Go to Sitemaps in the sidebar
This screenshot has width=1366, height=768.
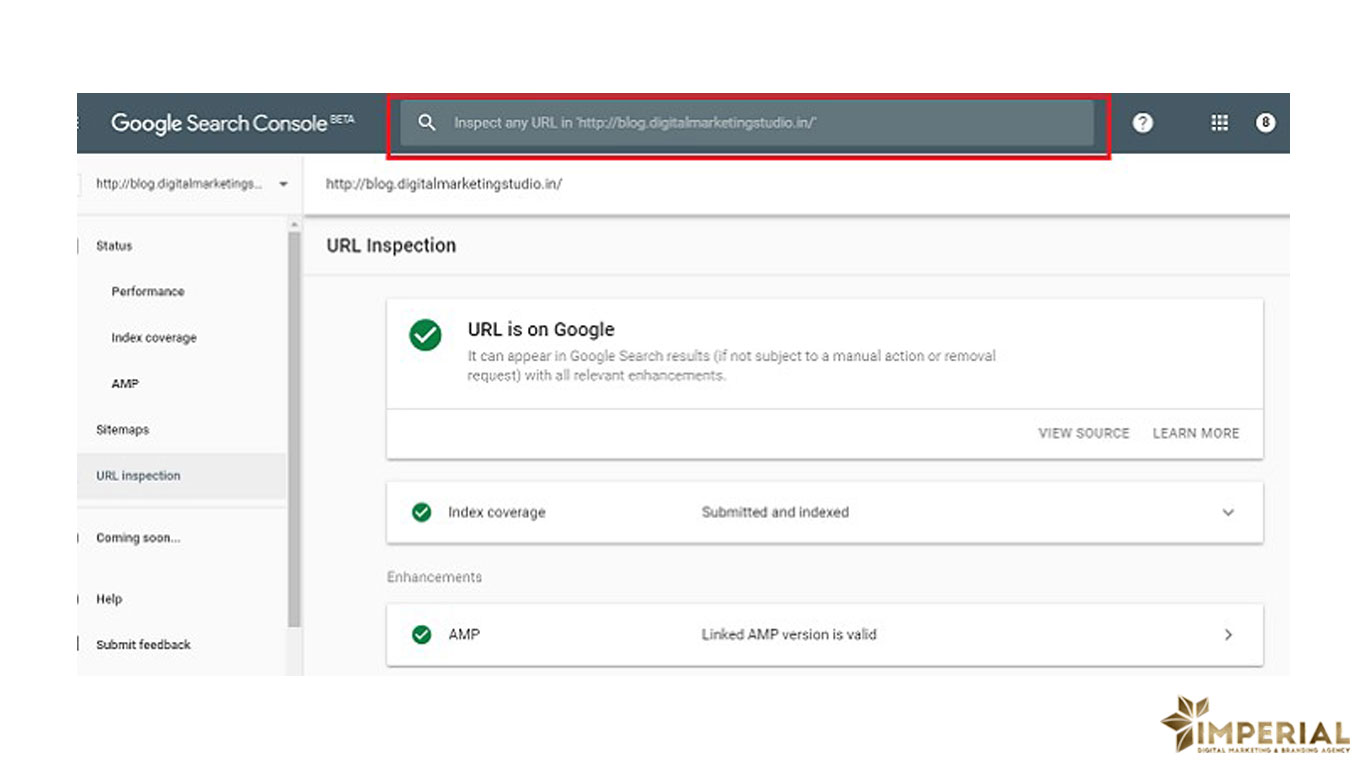point(122,430)
